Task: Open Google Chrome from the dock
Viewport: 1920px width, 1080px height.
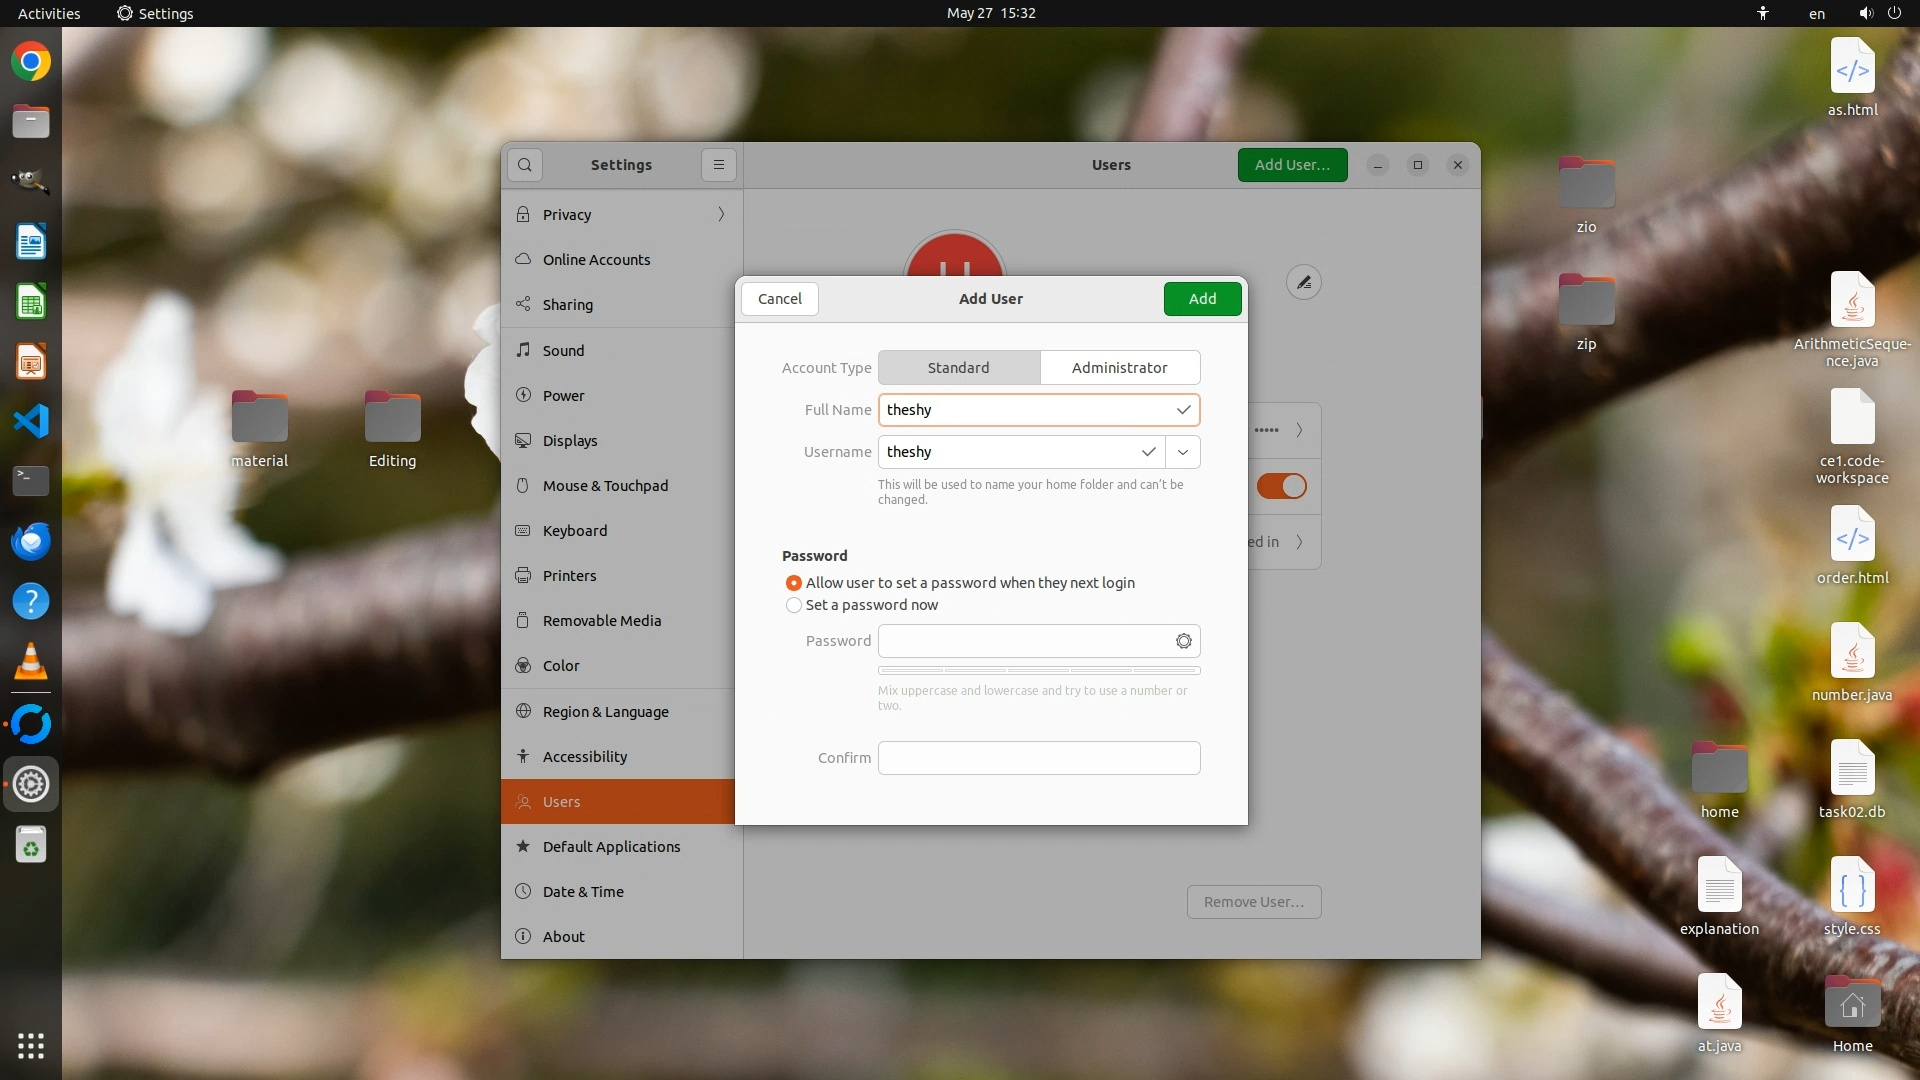Action: pyautogui.click(x=31, y=62)
